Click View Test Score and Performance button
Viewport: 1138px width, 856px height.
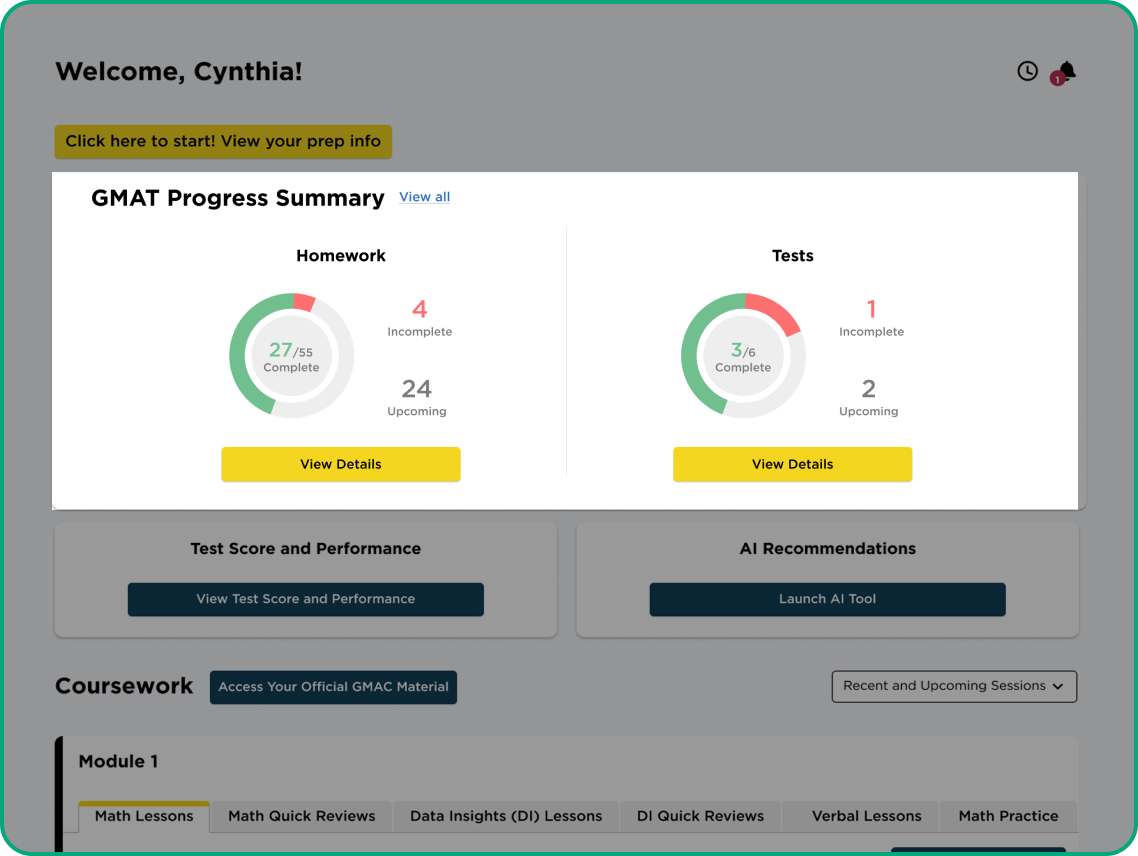point(305,599)
